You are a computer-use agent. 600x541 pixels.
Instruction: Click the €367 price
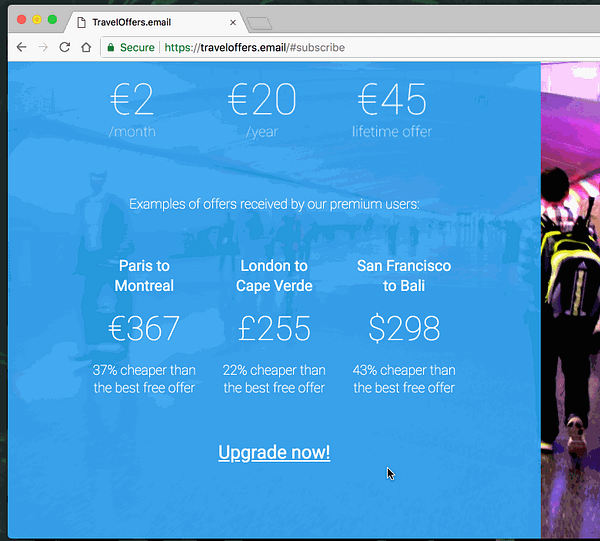pos(144,328)
